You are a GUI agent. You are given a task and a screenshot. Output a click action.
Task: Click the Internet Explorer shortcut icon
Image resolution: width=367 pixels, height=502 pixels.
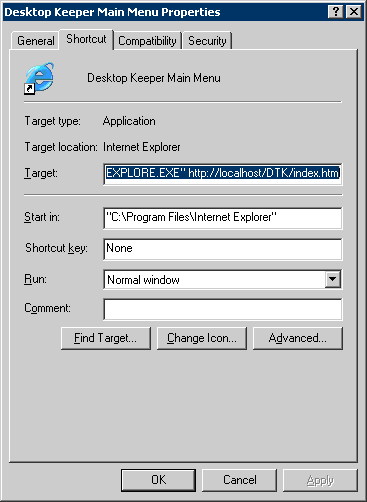[x=39, y=78]
